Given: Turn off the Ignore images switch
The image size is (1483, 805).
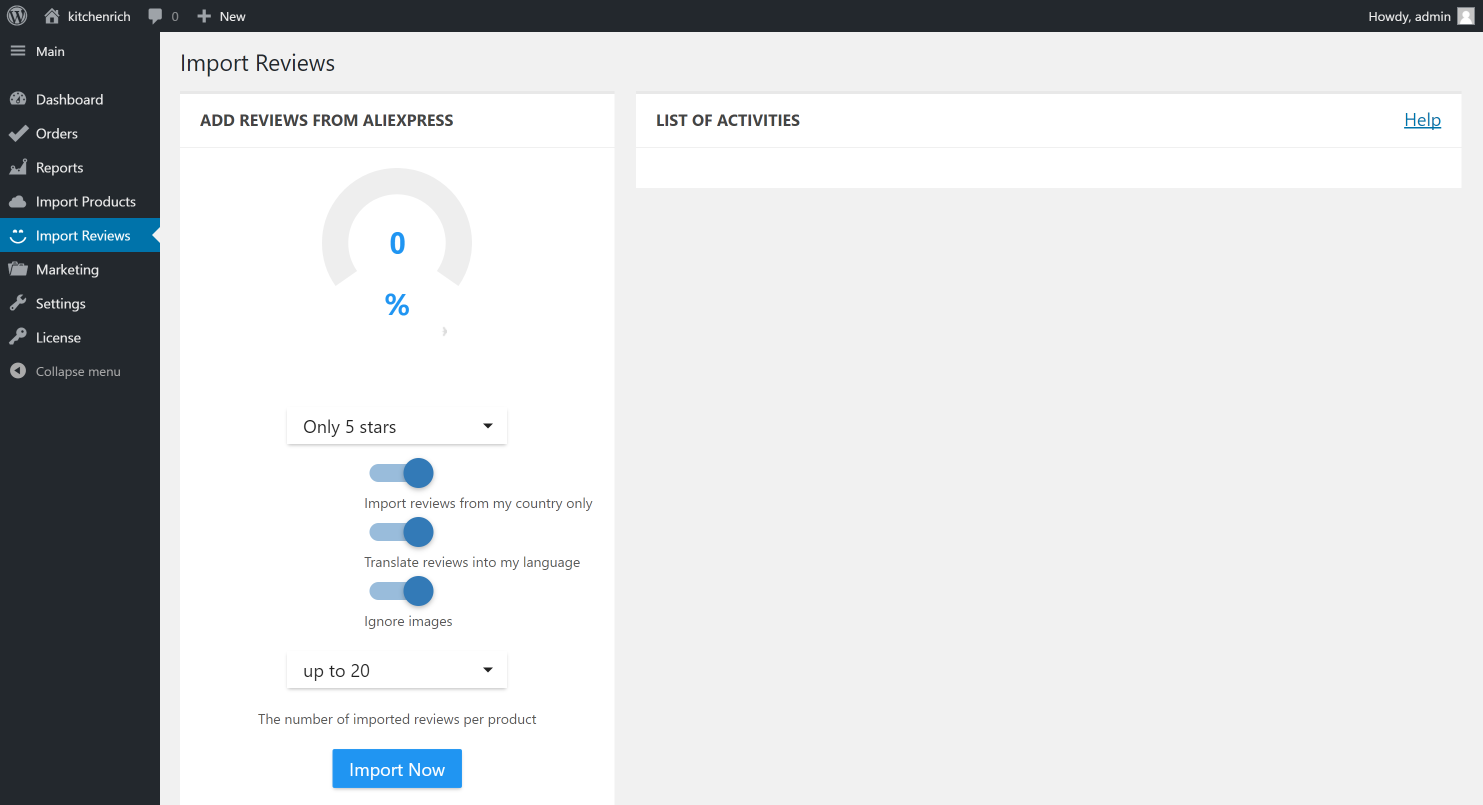Looking at the screenshot, I should coord(401,591).
